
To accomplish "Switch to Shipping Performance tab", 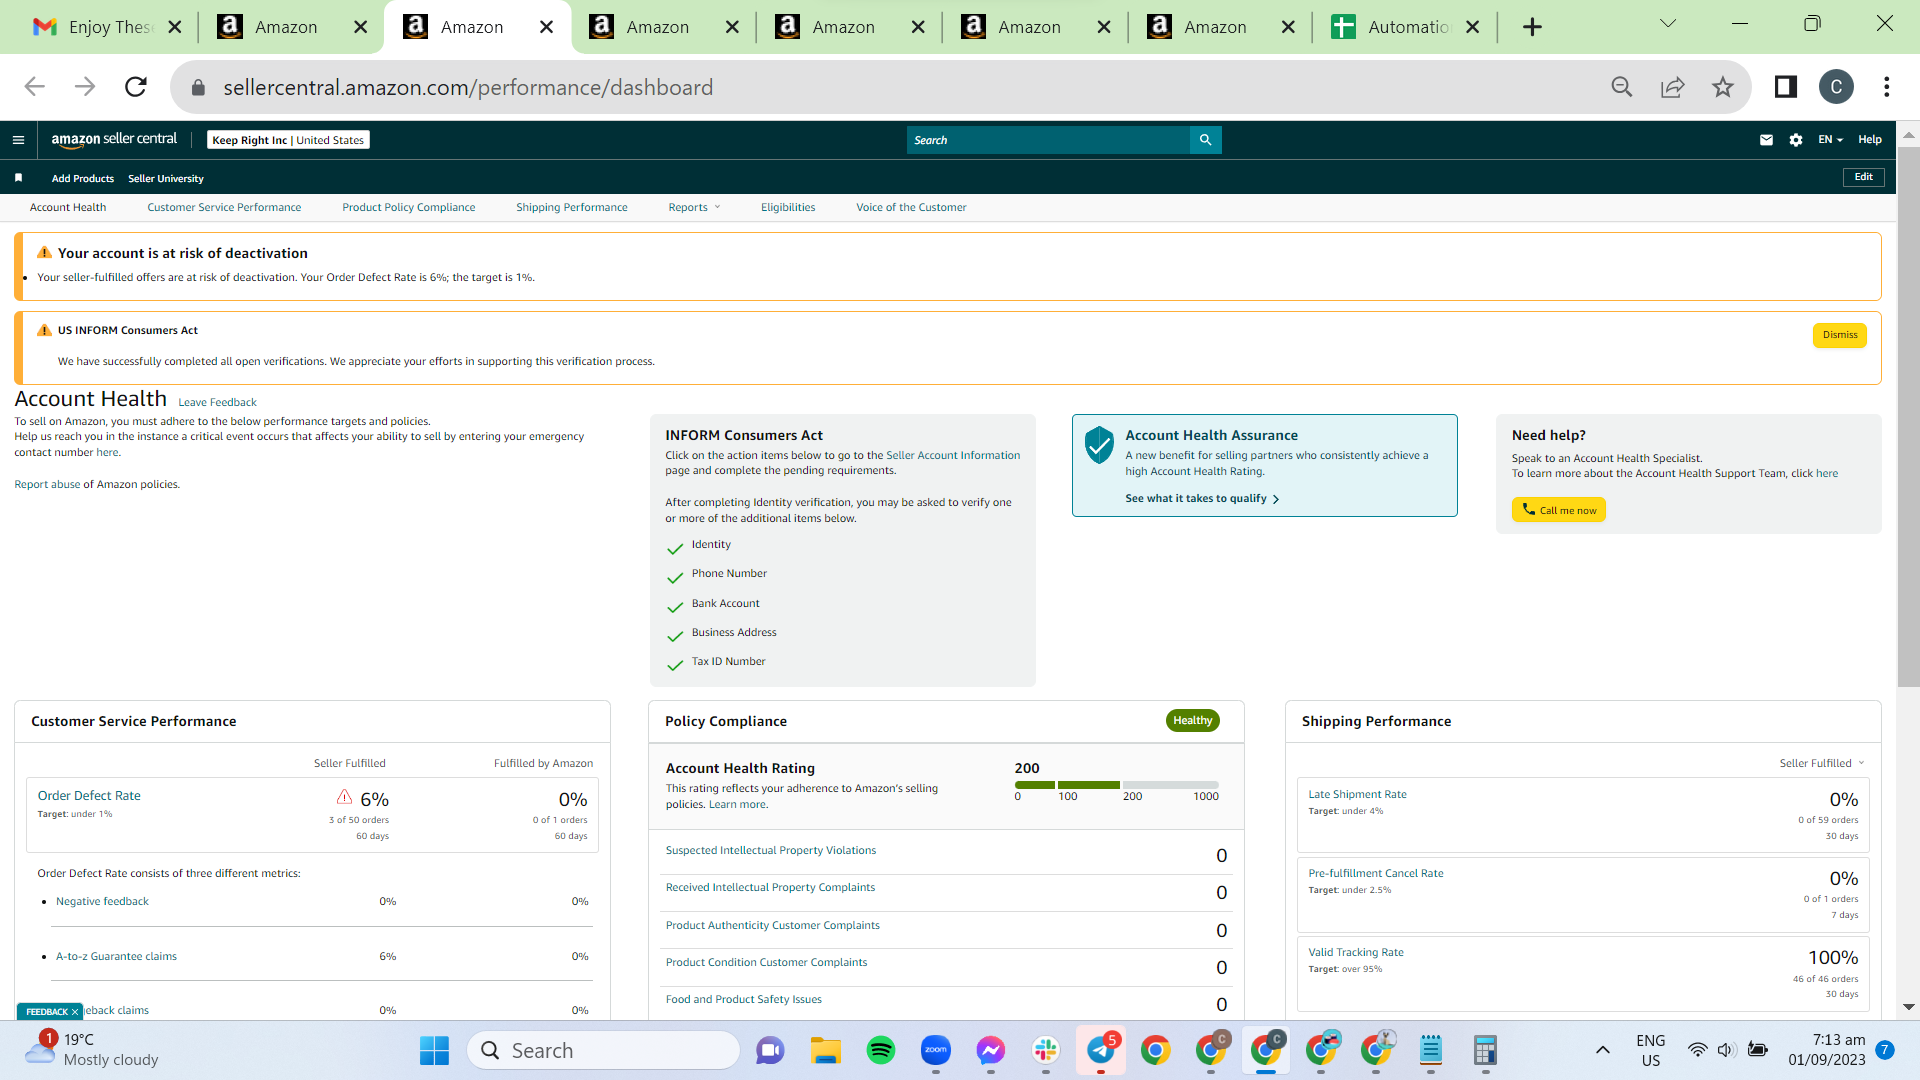I will click(x=572, y=207).
